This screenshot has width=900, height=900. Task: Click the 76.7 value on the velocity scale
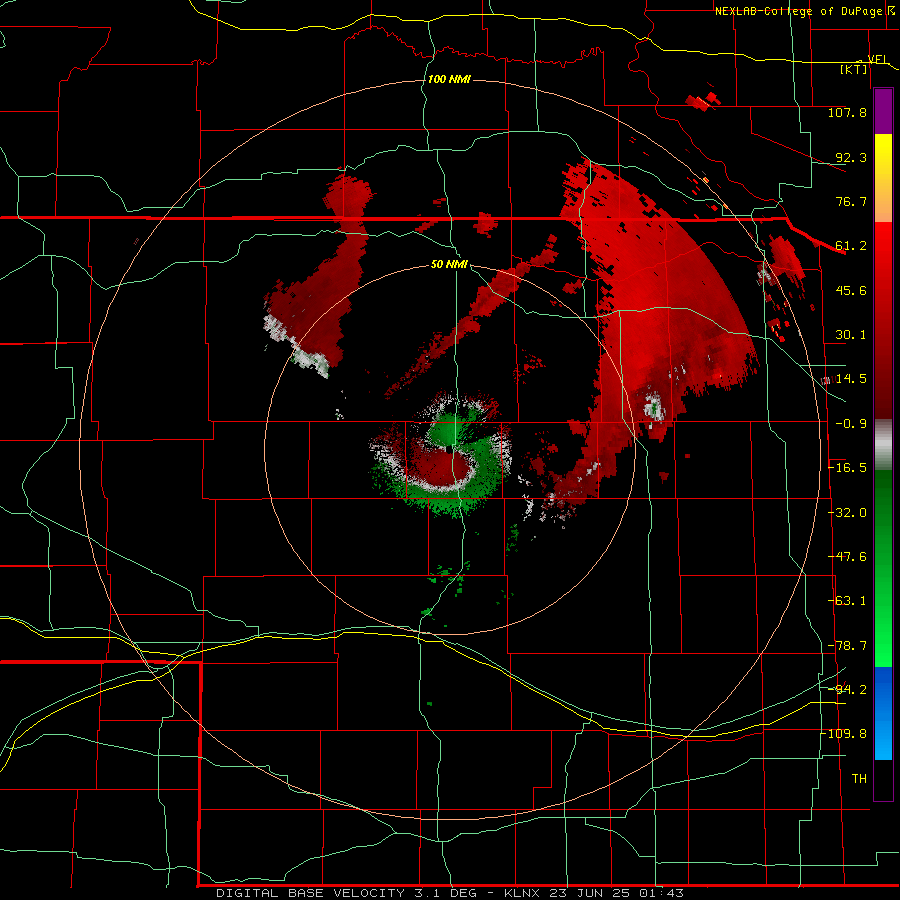(x=851, y=201)
